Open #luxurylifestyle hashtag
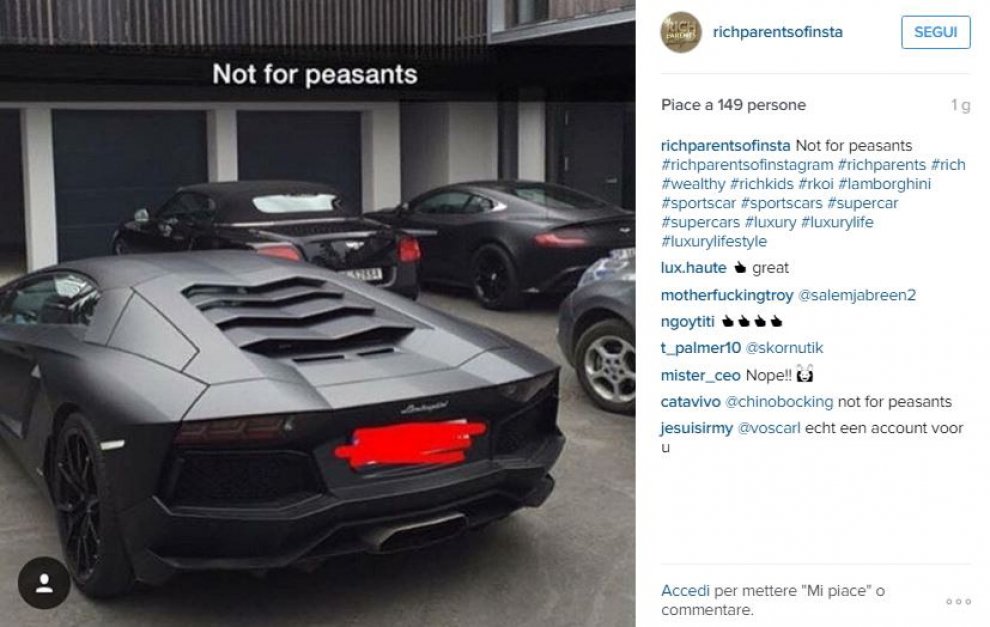 714,241
